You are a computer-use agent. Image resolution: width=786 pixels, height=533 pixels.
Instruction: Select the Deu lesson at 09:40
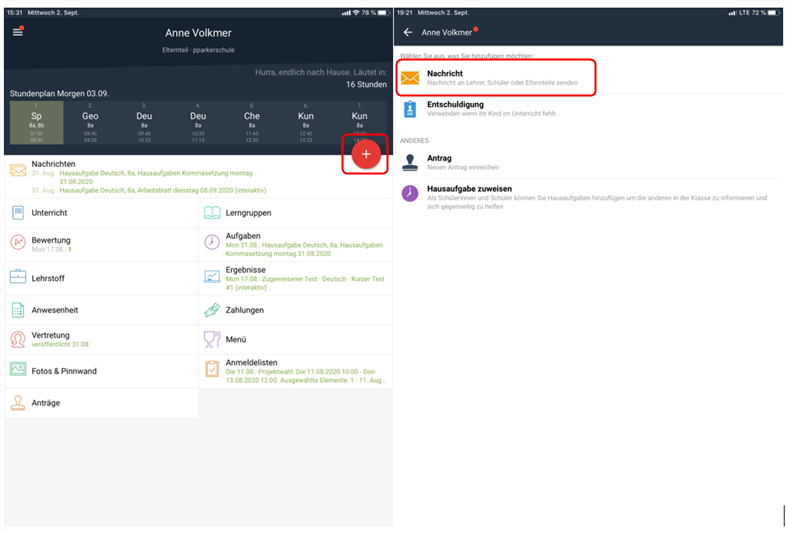point(144,123)
